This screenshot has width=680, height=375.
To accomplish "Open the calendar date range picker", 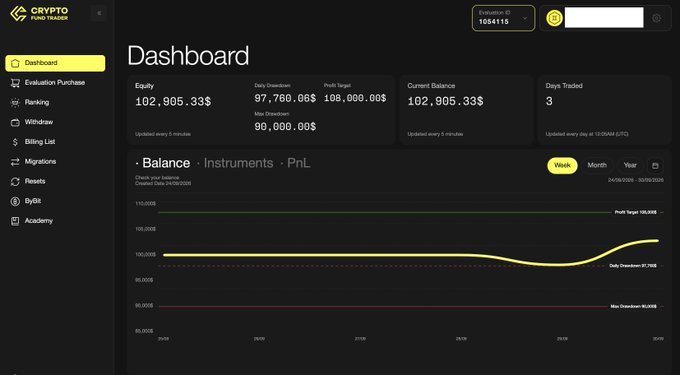I will pos(655,166).
